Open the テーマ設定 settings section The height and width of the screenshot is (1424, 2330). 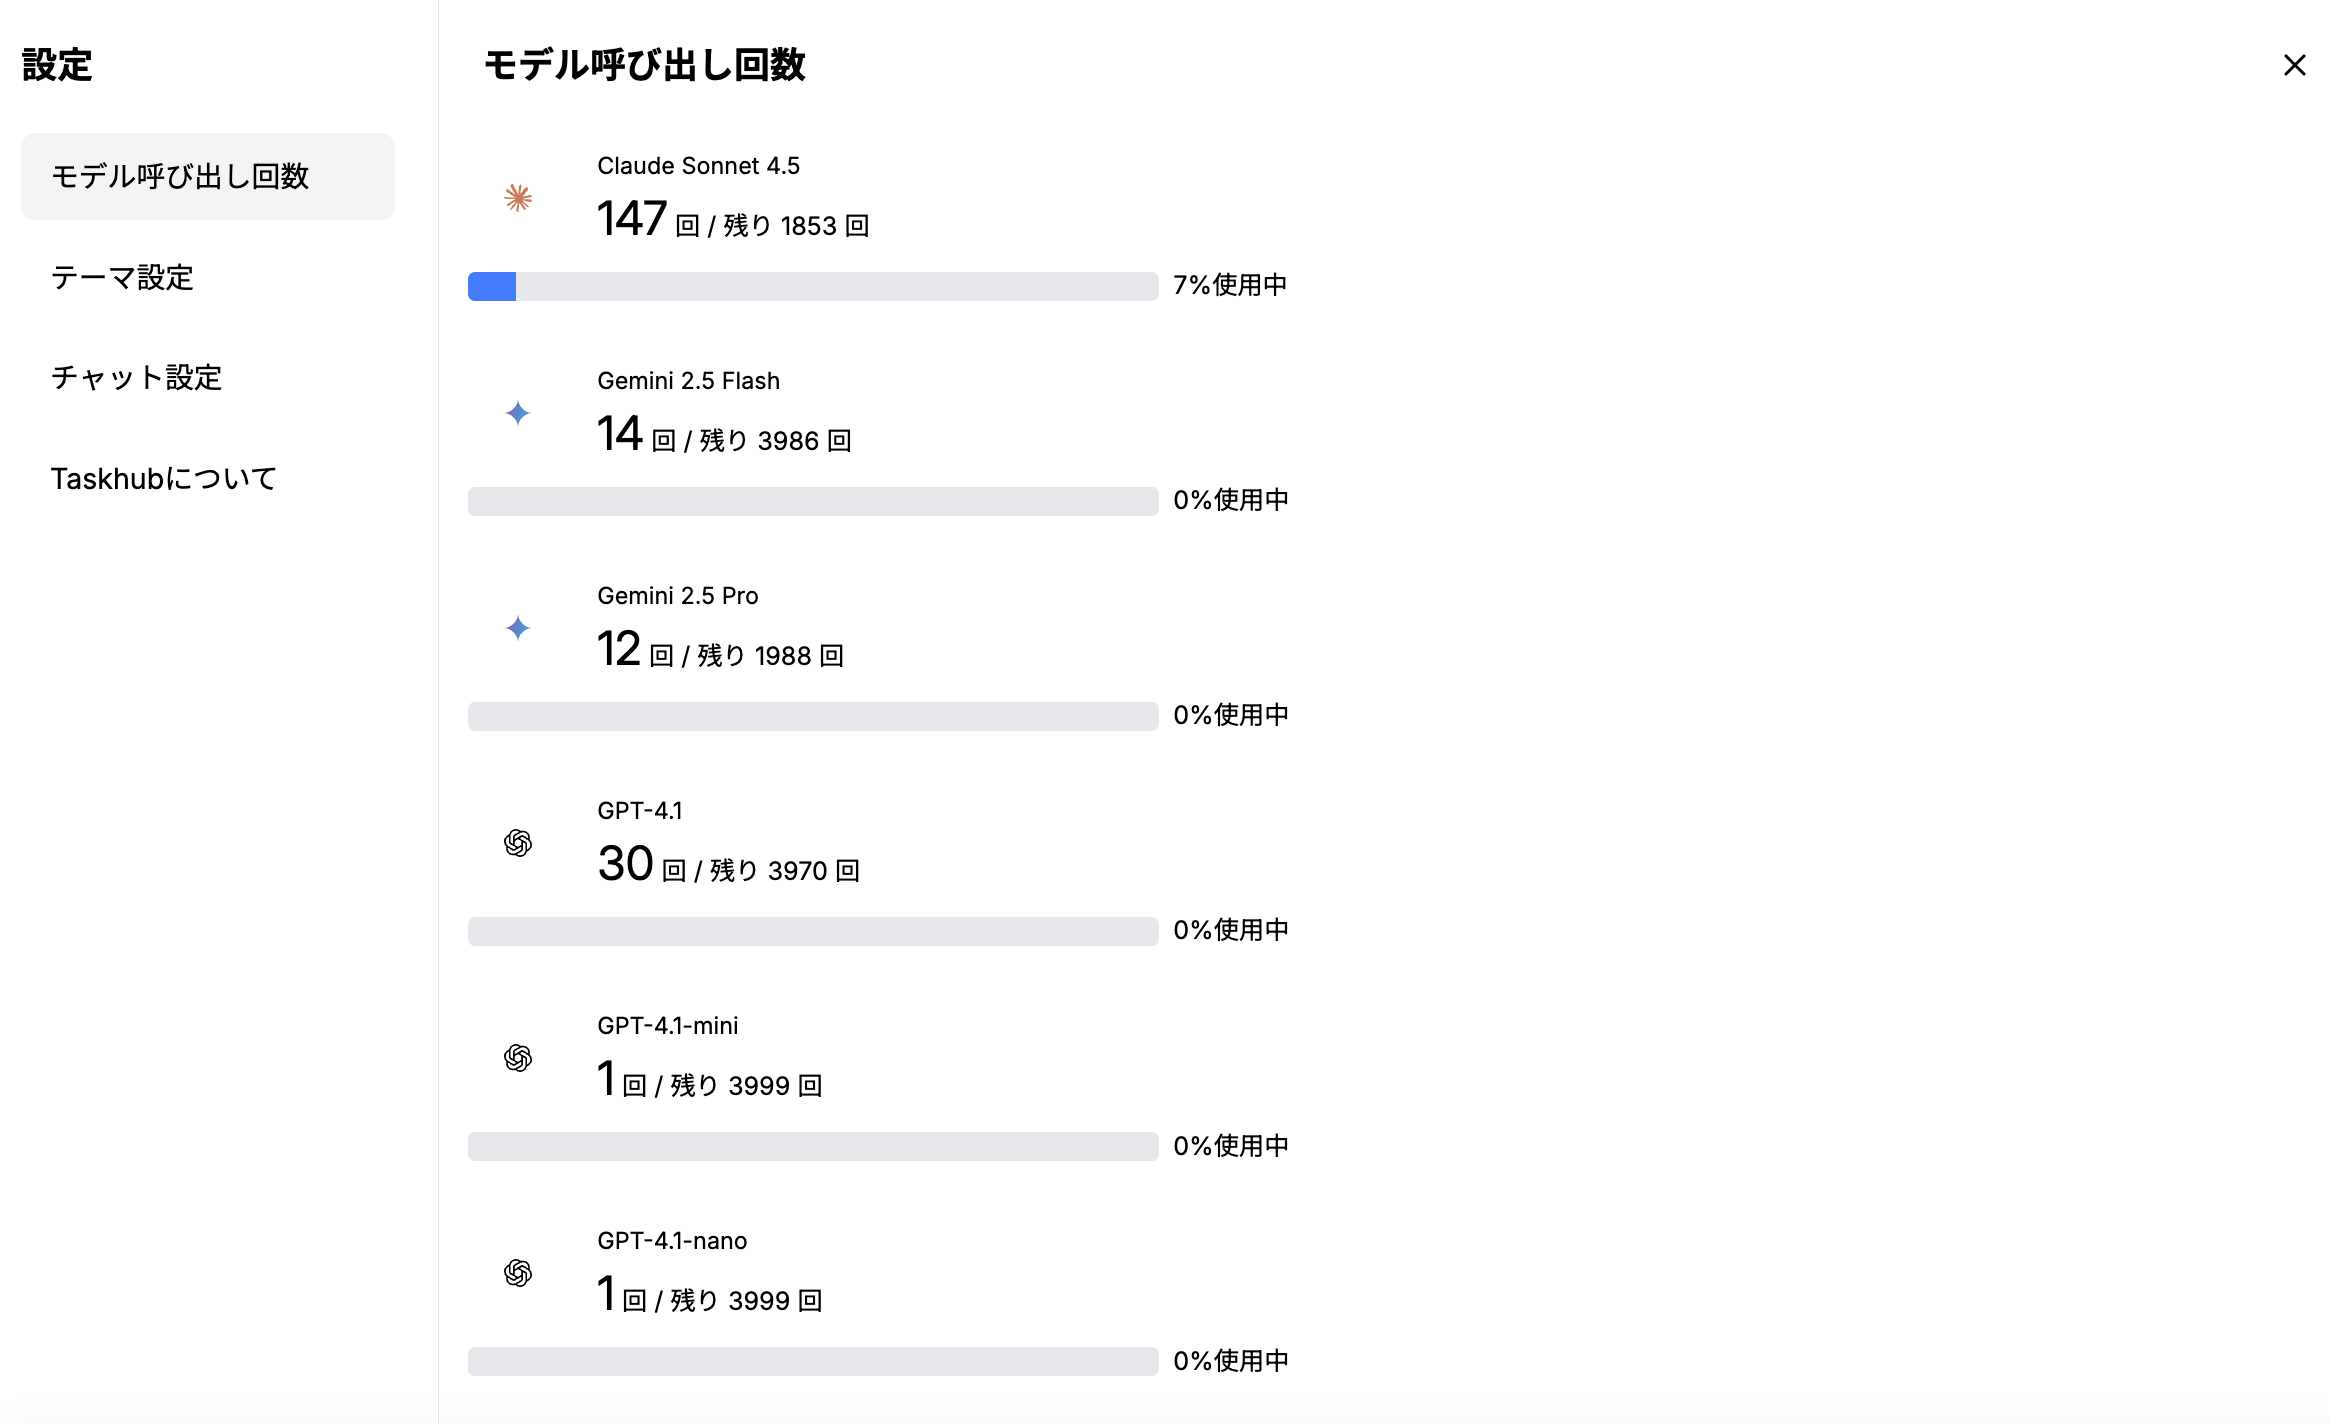click(x=122, y=278)
